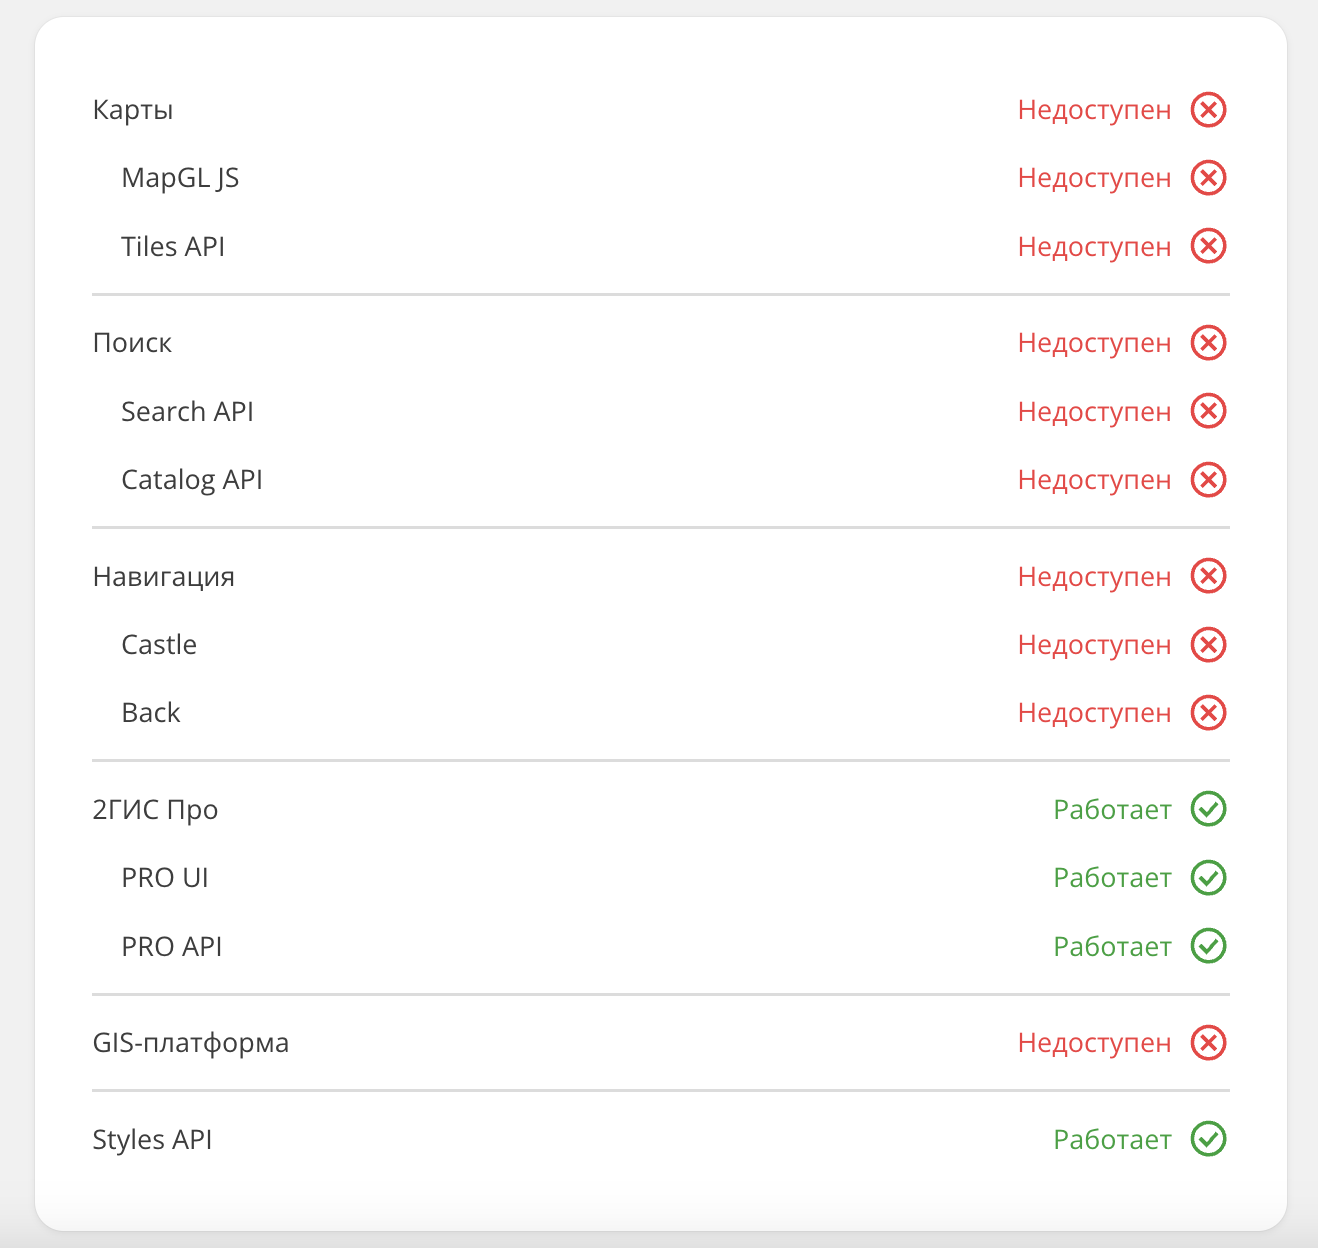The width and height of the screenshot is (1318, 1248).
Task: Select the Поиск service group label
Action: coord(132,343)
